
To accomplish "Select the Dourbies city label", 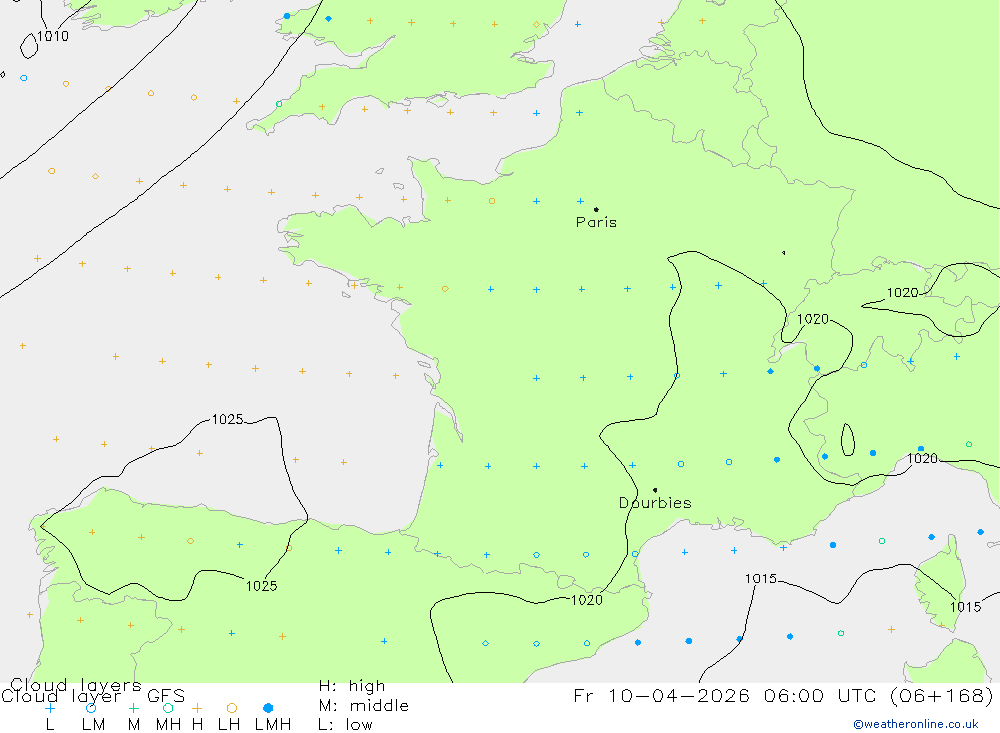I will tap(655, 503).
